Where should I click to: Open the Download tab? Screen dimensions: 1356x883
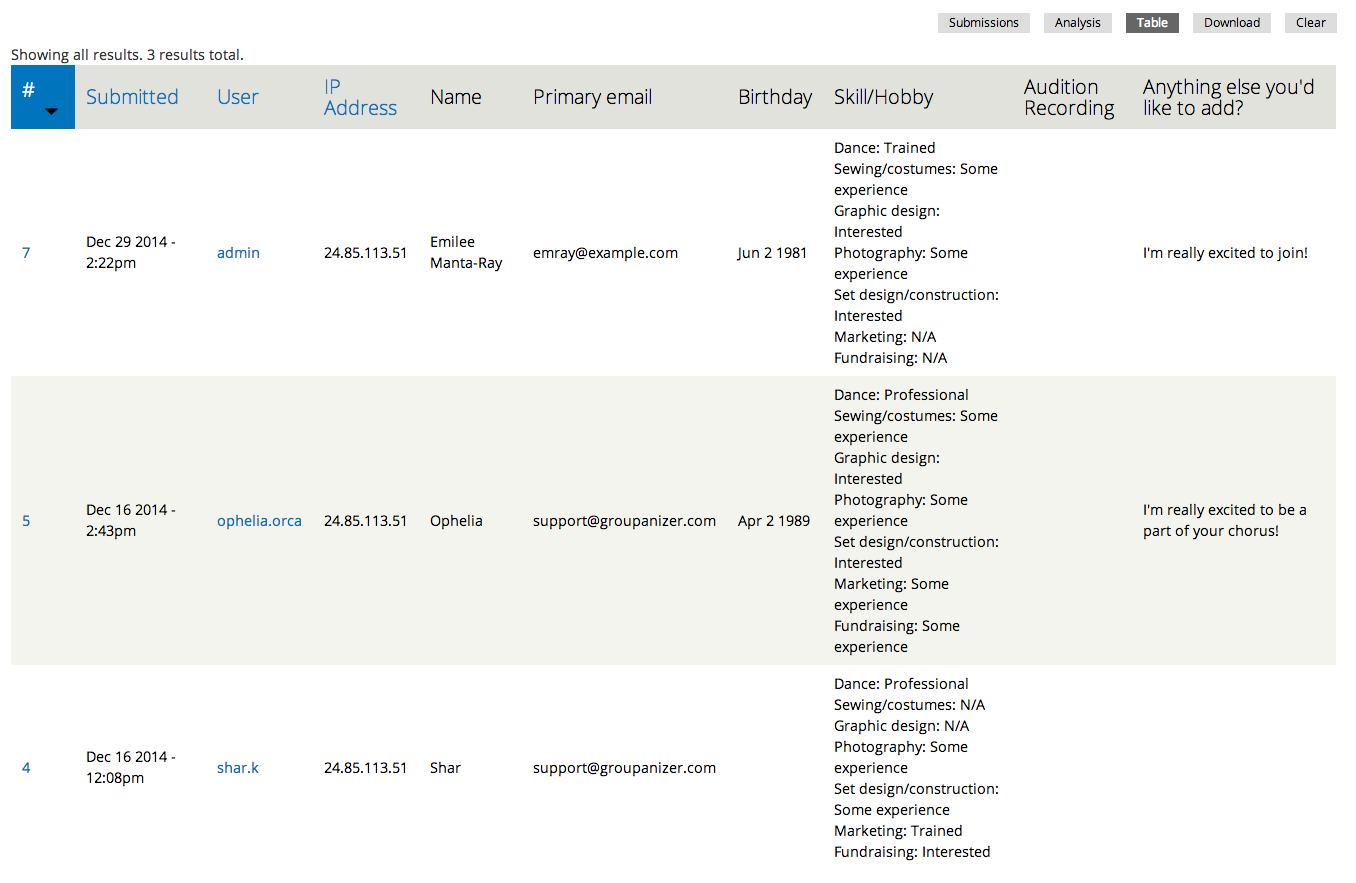pyautogui.click(x=1232, y=23)
